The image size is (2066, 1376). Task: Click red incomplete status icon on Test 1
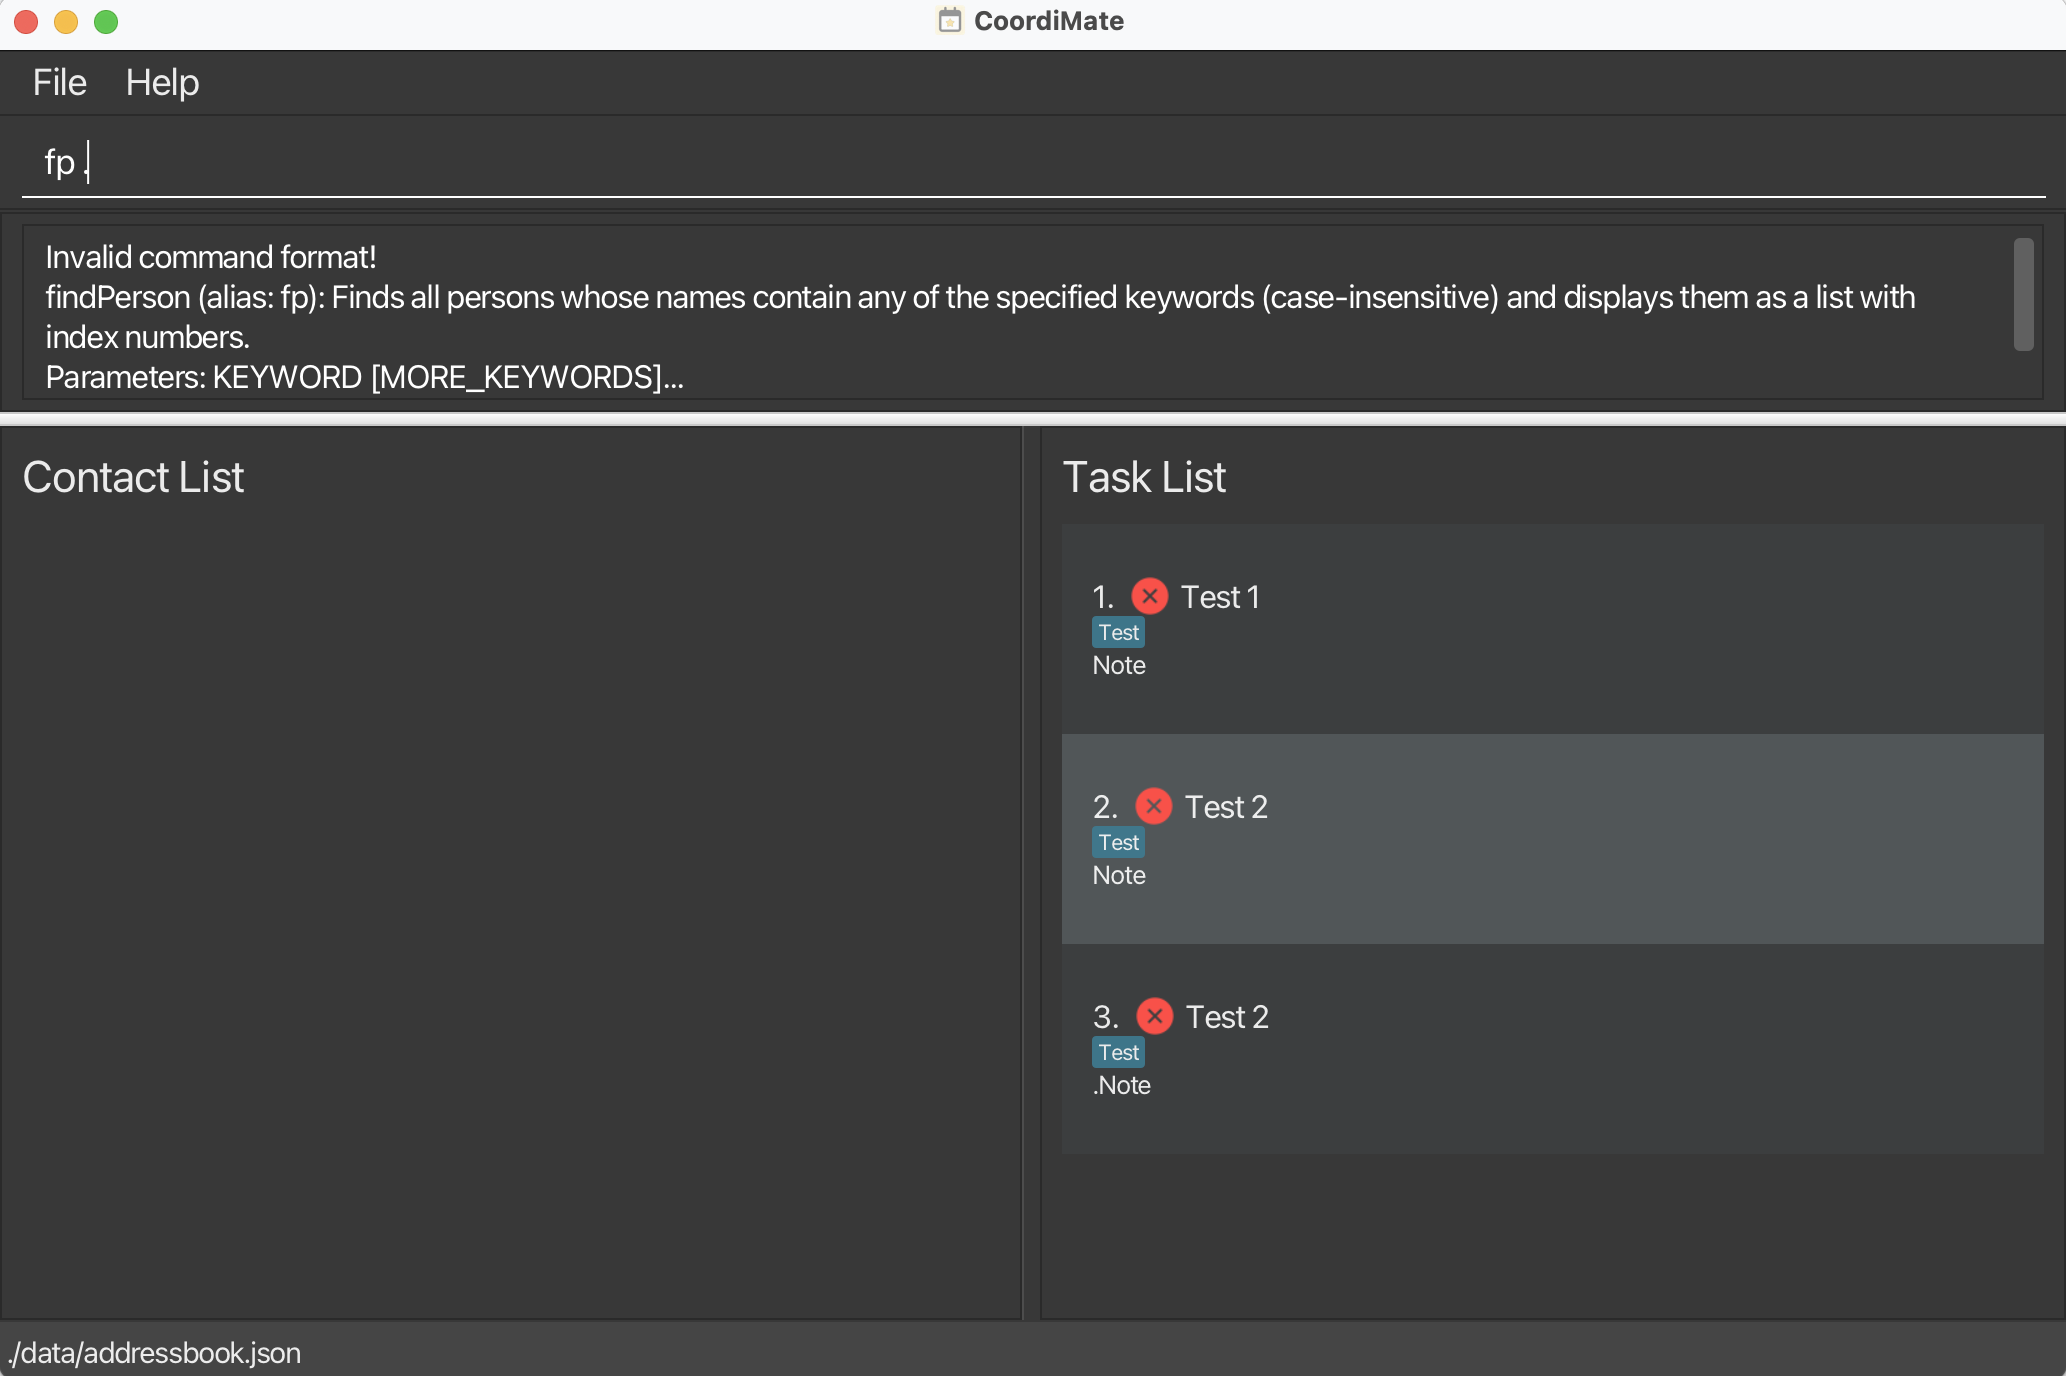click(x=1149, y=596)
